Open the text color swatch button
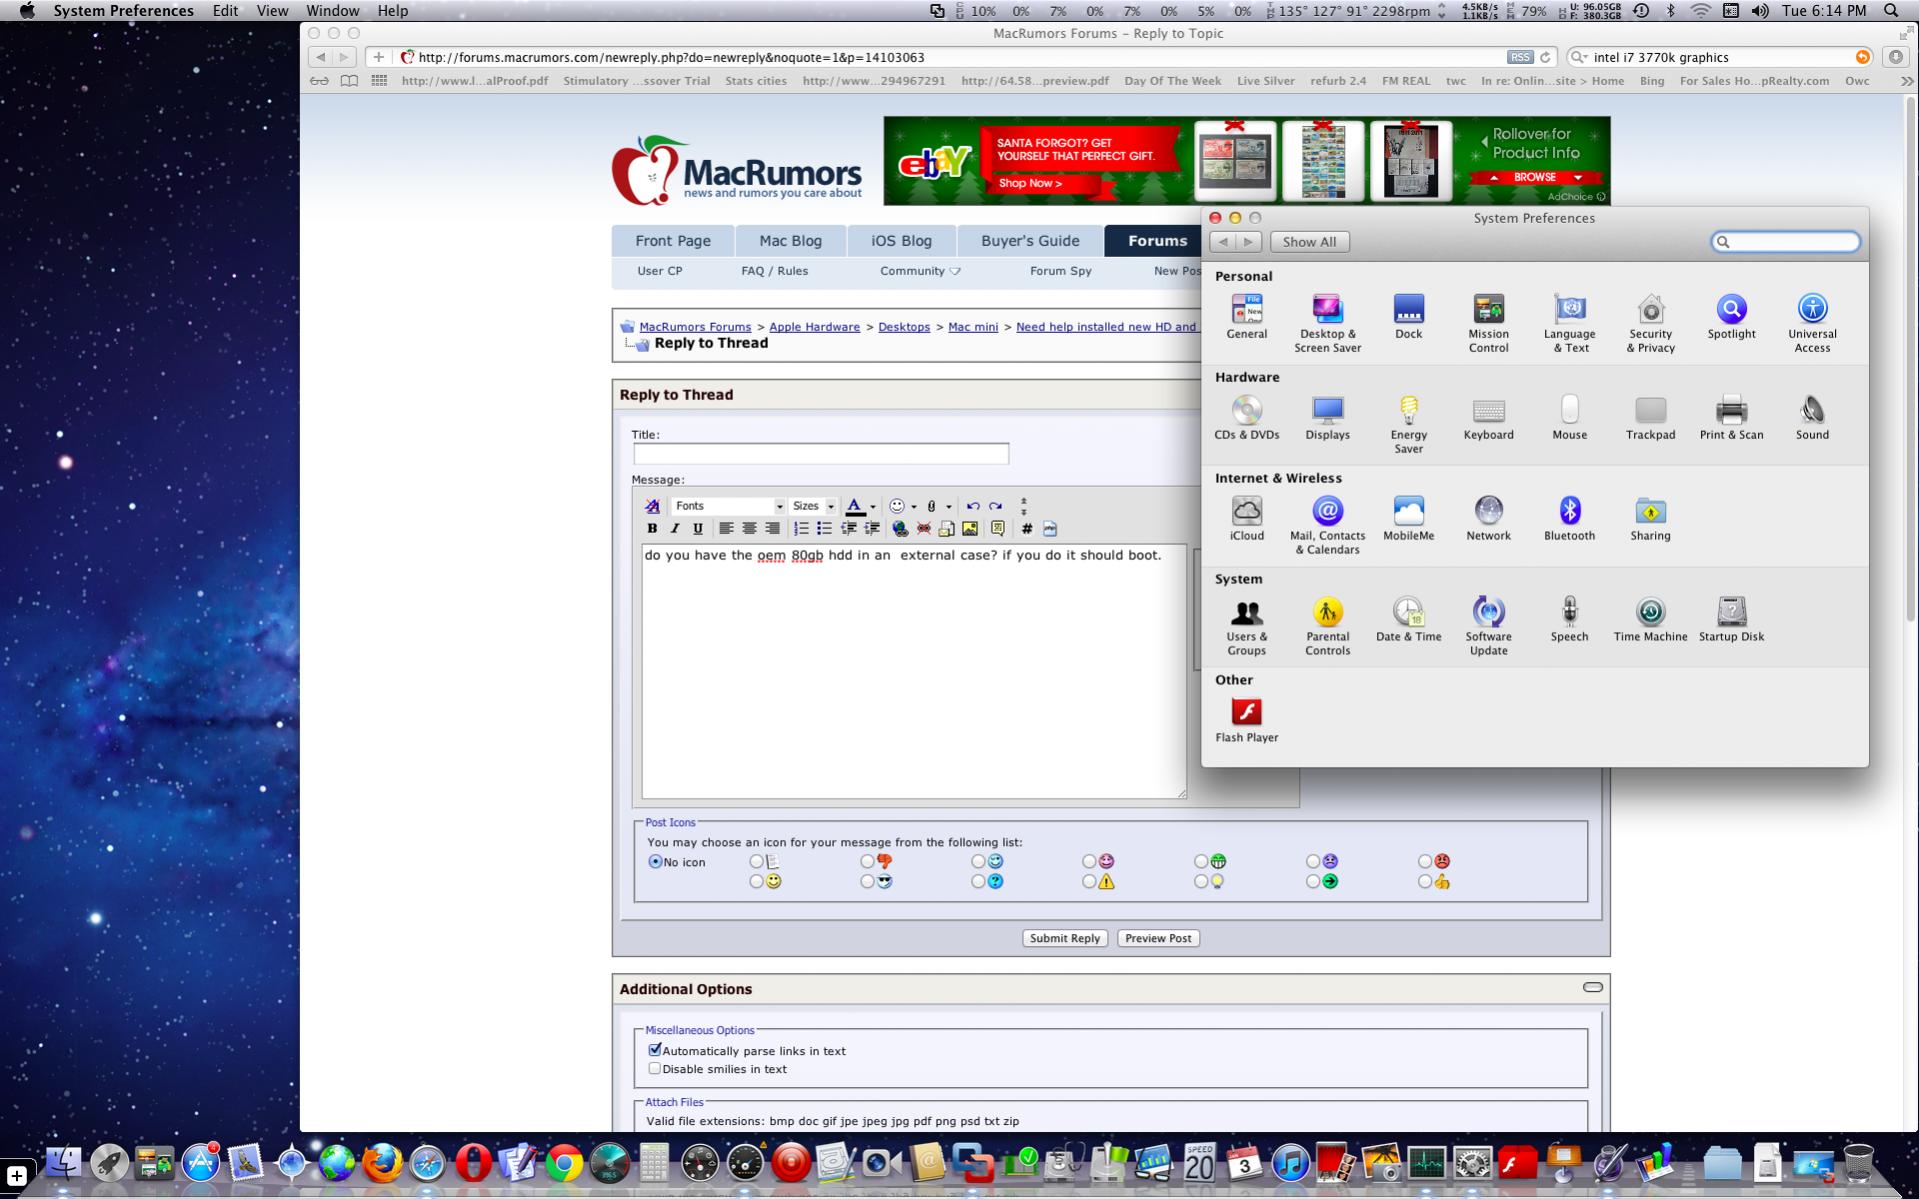This screenshot has height=1199, width=1919. pos(855,506)
